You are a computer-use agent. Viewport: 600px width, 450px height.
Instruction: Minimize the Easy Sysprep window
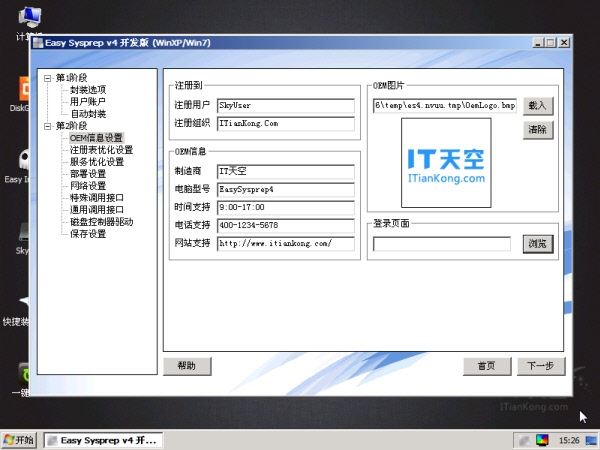point(538,43)
